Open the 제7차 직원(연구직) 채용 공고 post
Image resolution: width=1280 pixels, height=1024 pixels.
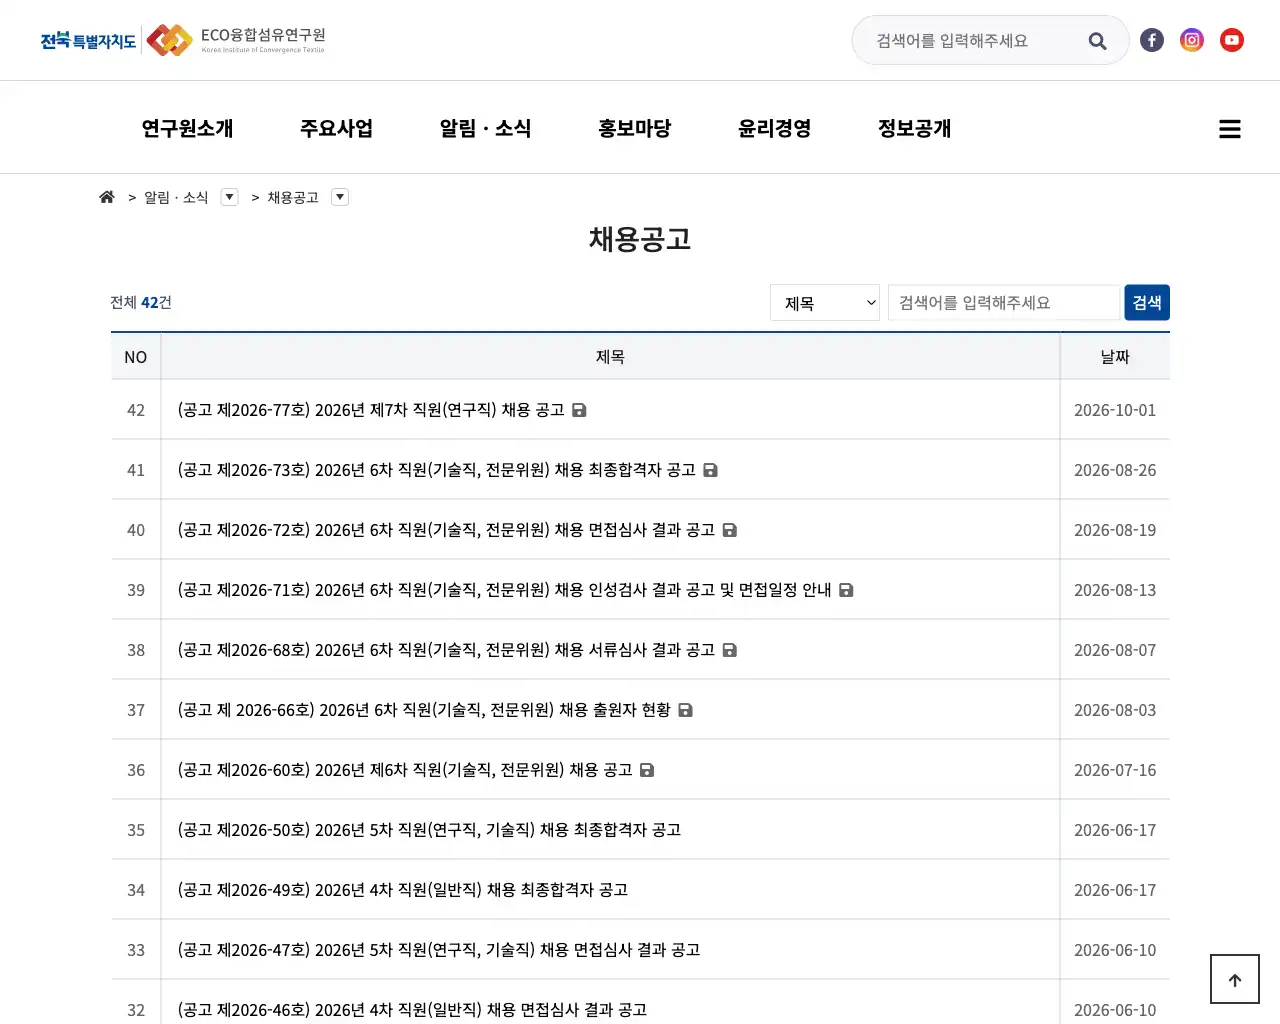coord(371,410)
